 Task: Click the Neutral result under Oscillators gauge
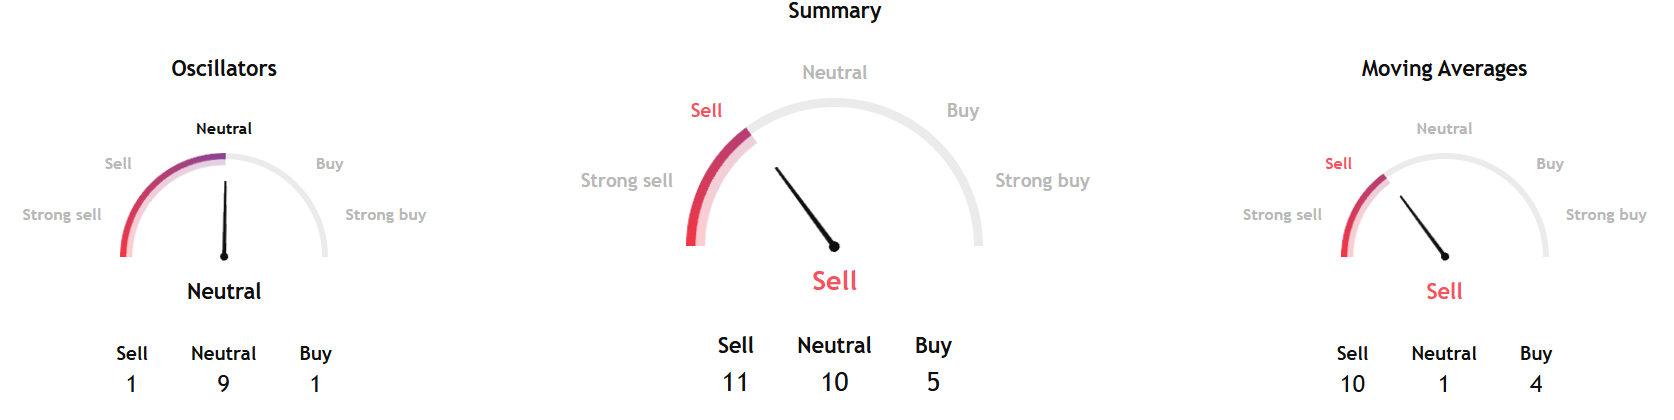click(224, 292)
